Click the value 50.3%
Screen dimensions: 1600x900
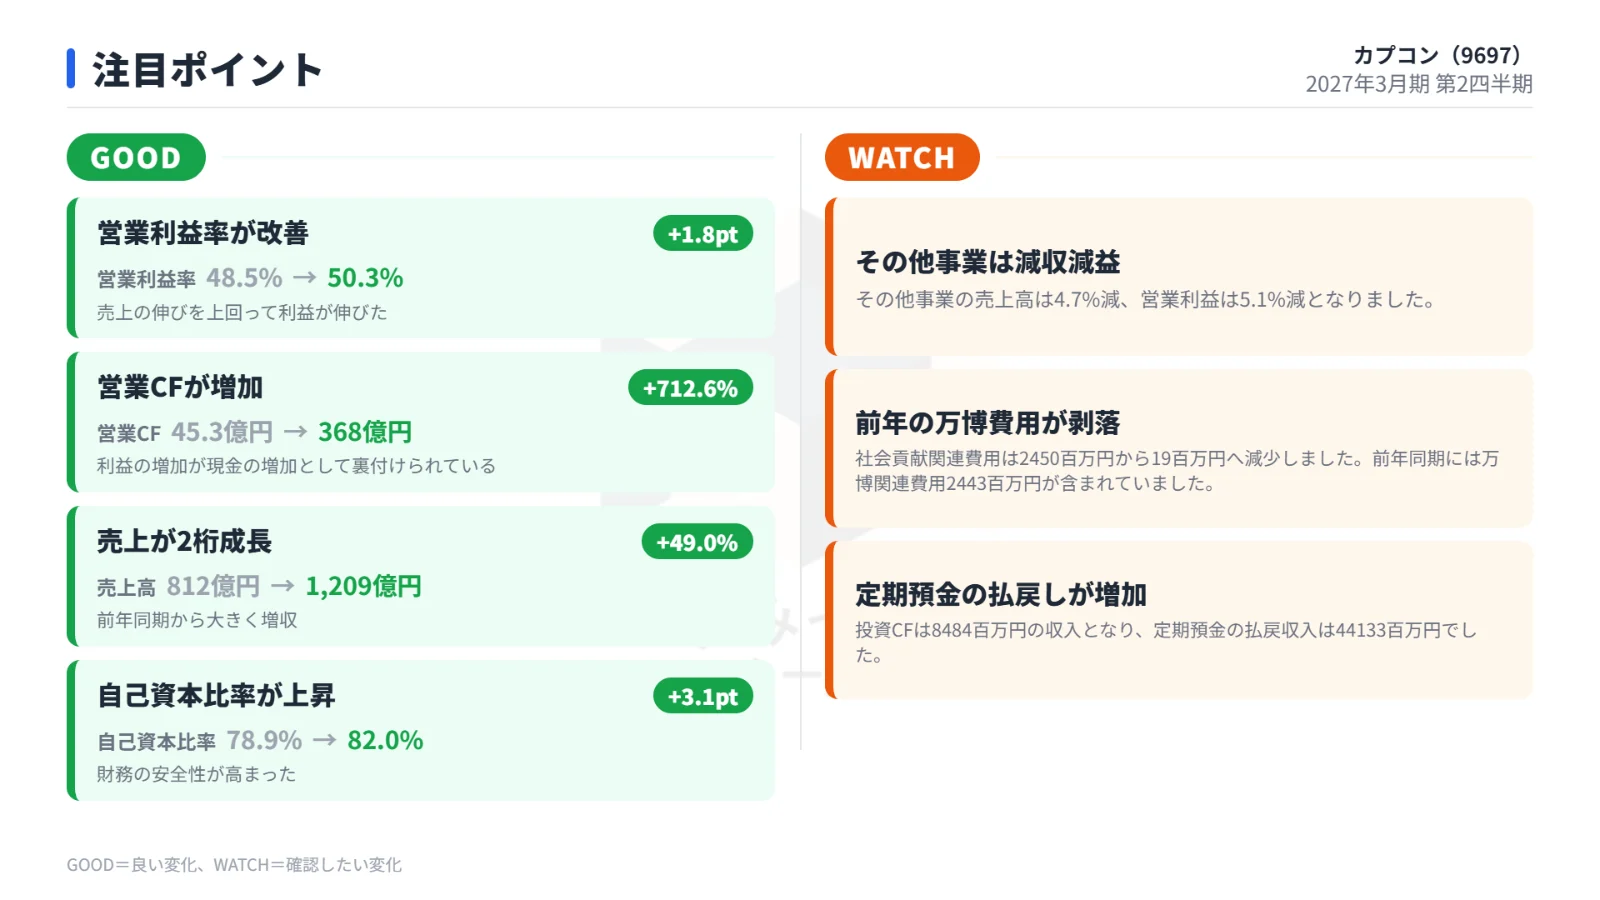click(366, 278)
